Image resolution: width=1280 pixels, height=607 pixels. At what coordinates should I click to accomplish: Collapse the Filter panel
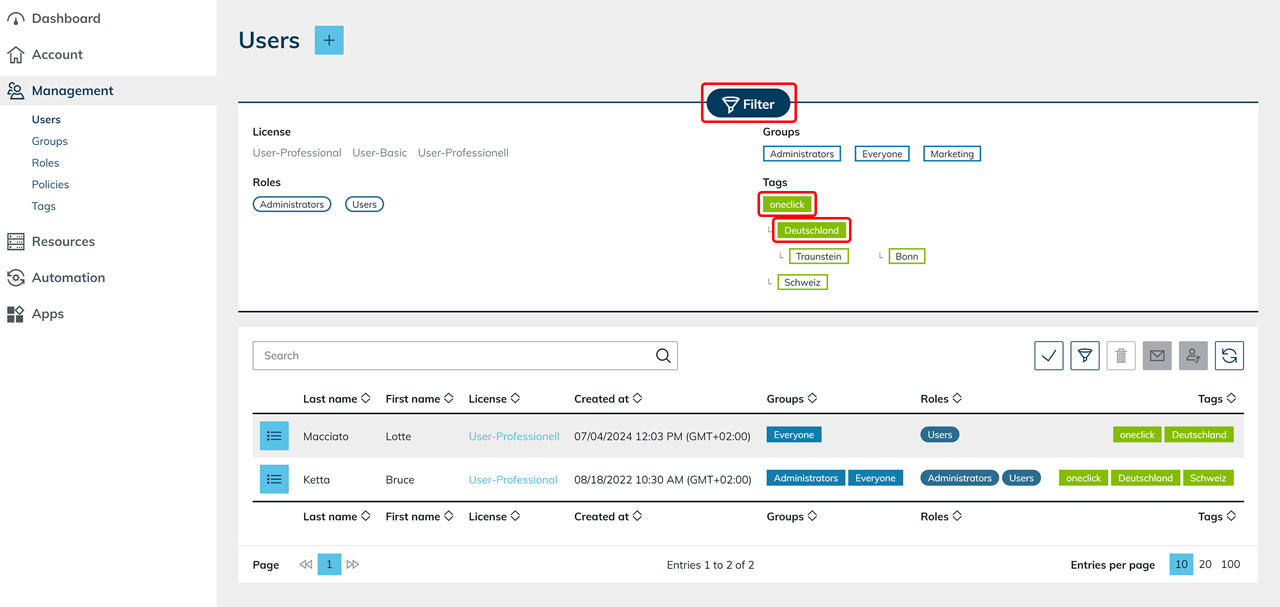click(749, 104)
